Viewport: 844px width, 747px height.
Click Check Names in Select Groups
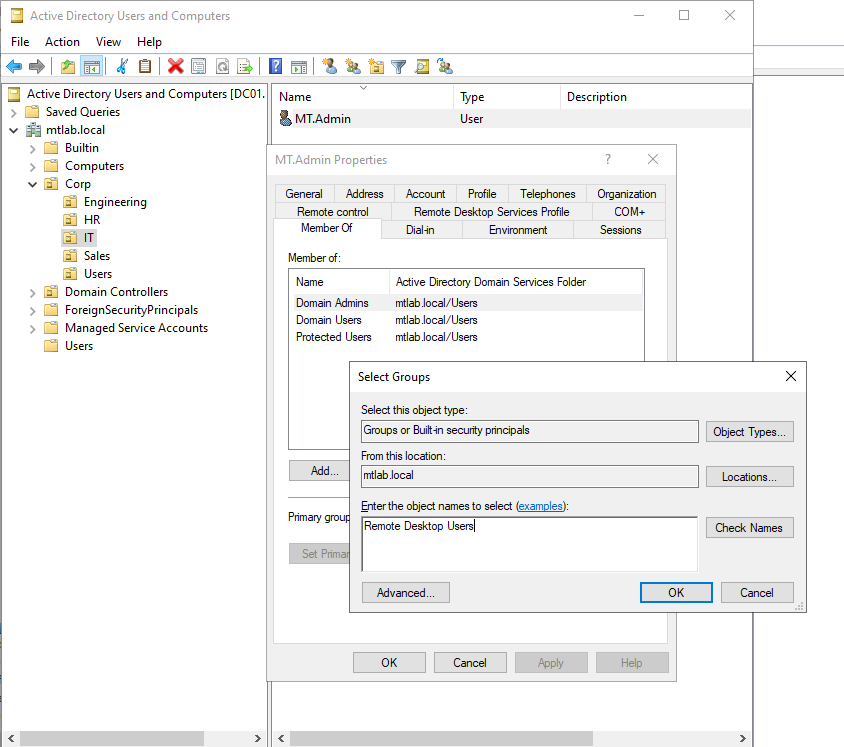point(749,528)
